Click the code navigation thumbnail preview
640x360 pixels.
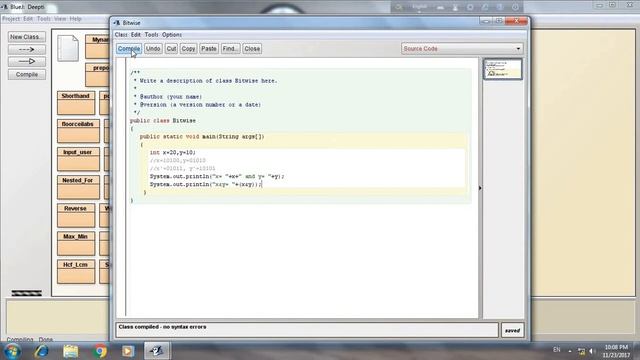coord(502,69)
